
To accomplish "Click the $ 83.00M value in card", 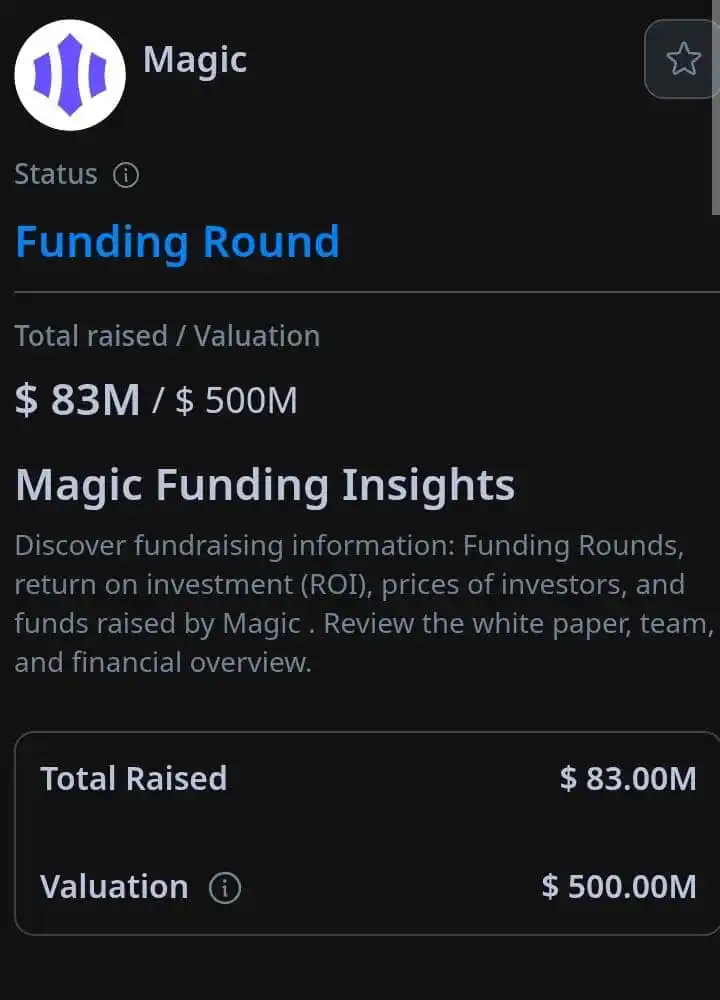I will point(628,779).
